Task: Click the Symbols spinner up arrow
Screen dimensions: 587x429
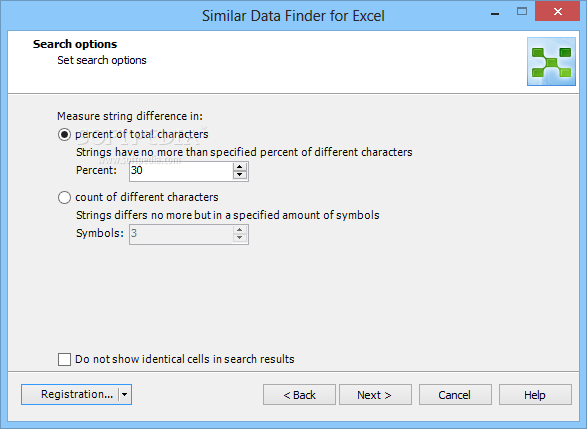Action: pyautogui.click(x=240, y=230)
